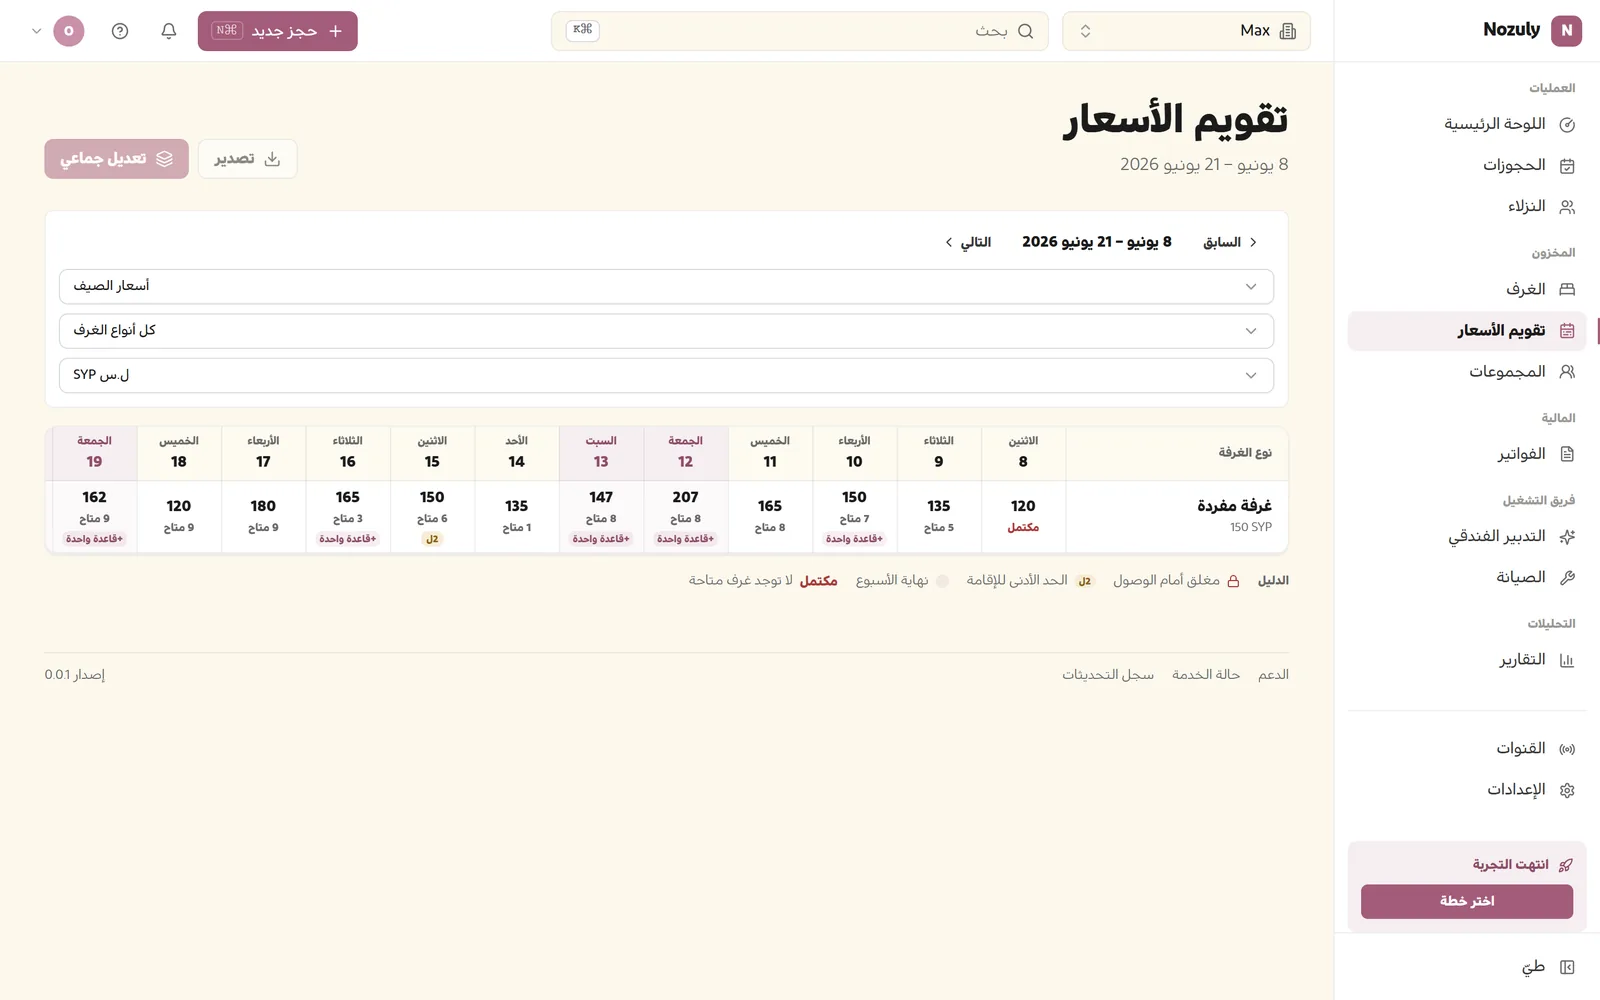Screen dimensions: 1600x1000
Task: Open the الحجوزات menu item
Action: coord(1467,166)
